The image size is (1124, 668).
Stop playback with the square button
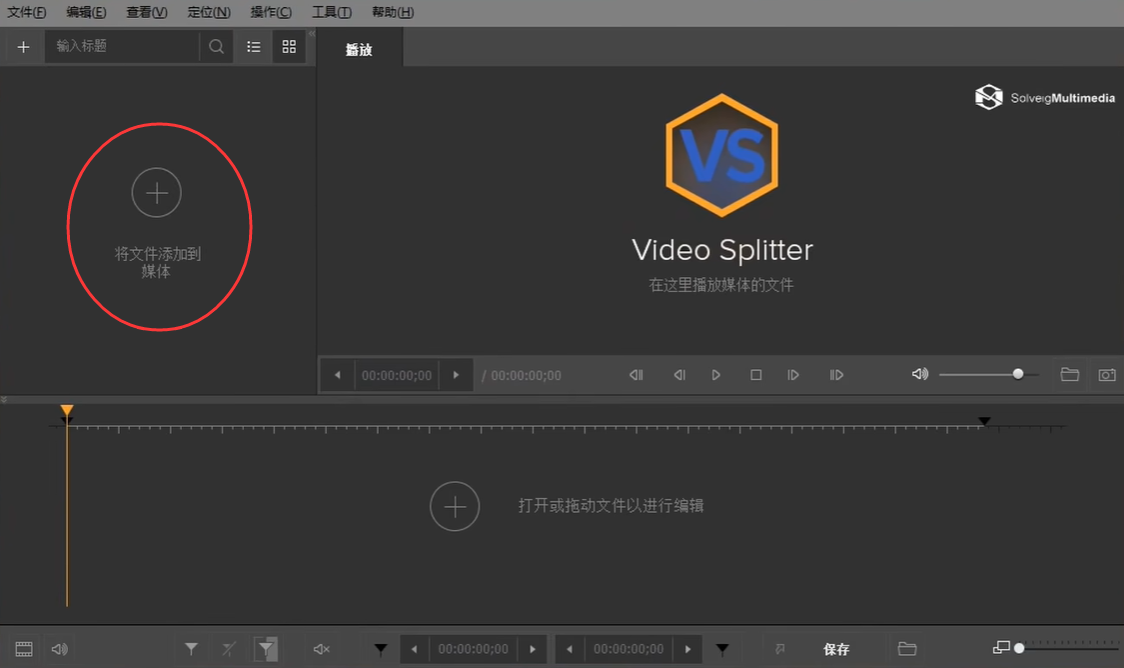click(756, 375)
